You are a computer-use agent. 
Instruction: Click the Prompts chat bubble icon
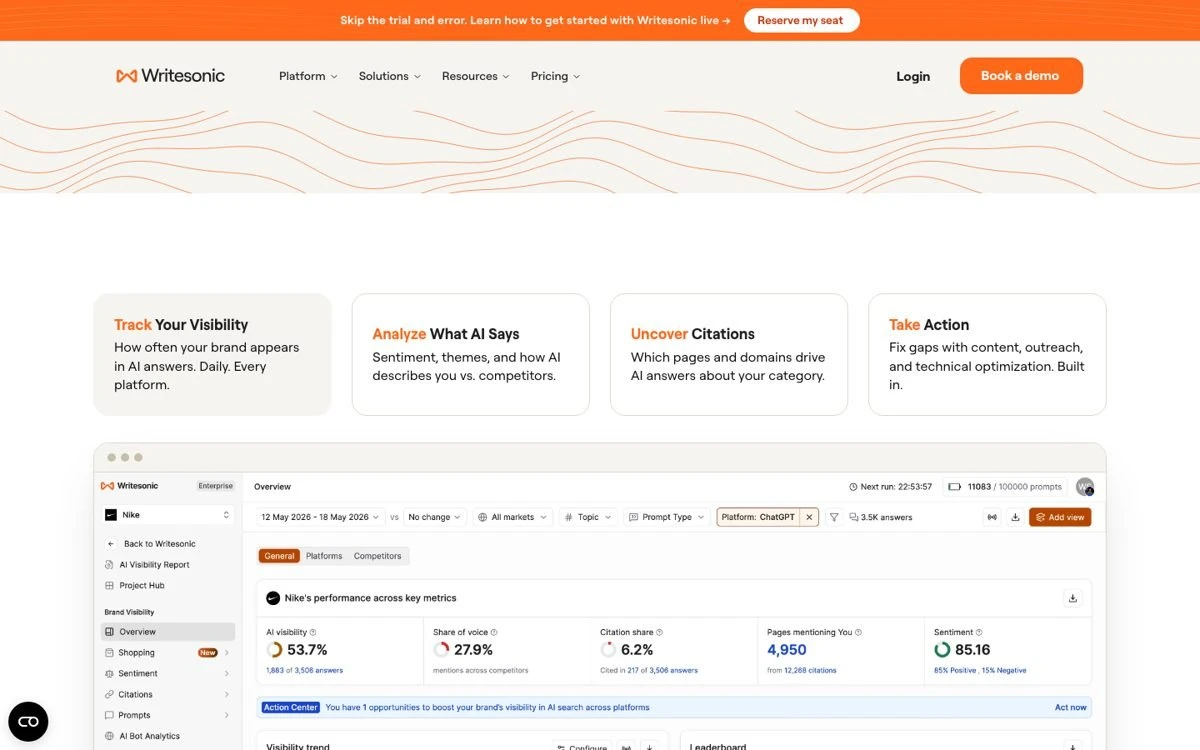pyautogui.click(x=110, y=715)
